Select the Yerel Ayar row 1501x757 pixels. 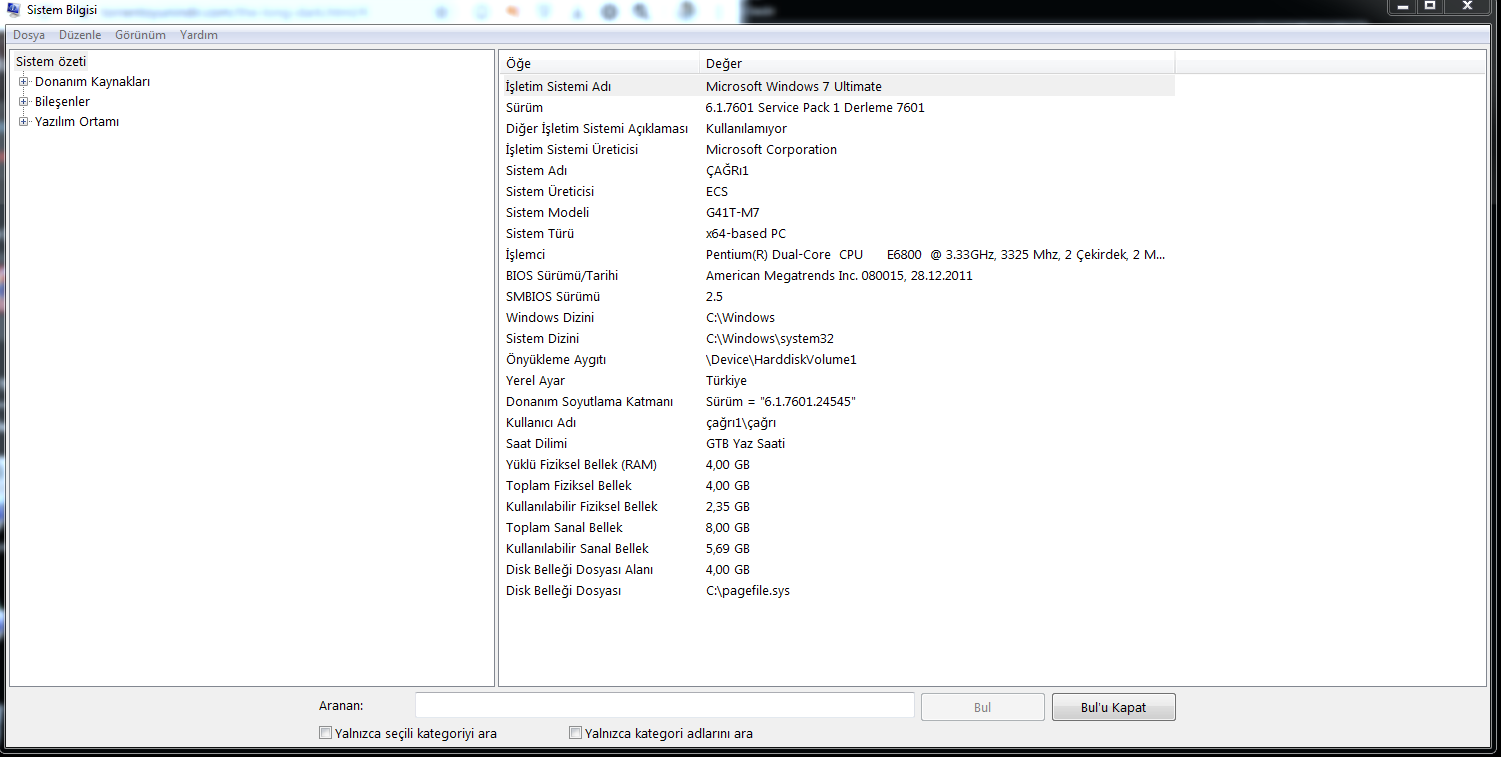pos(837,381)
